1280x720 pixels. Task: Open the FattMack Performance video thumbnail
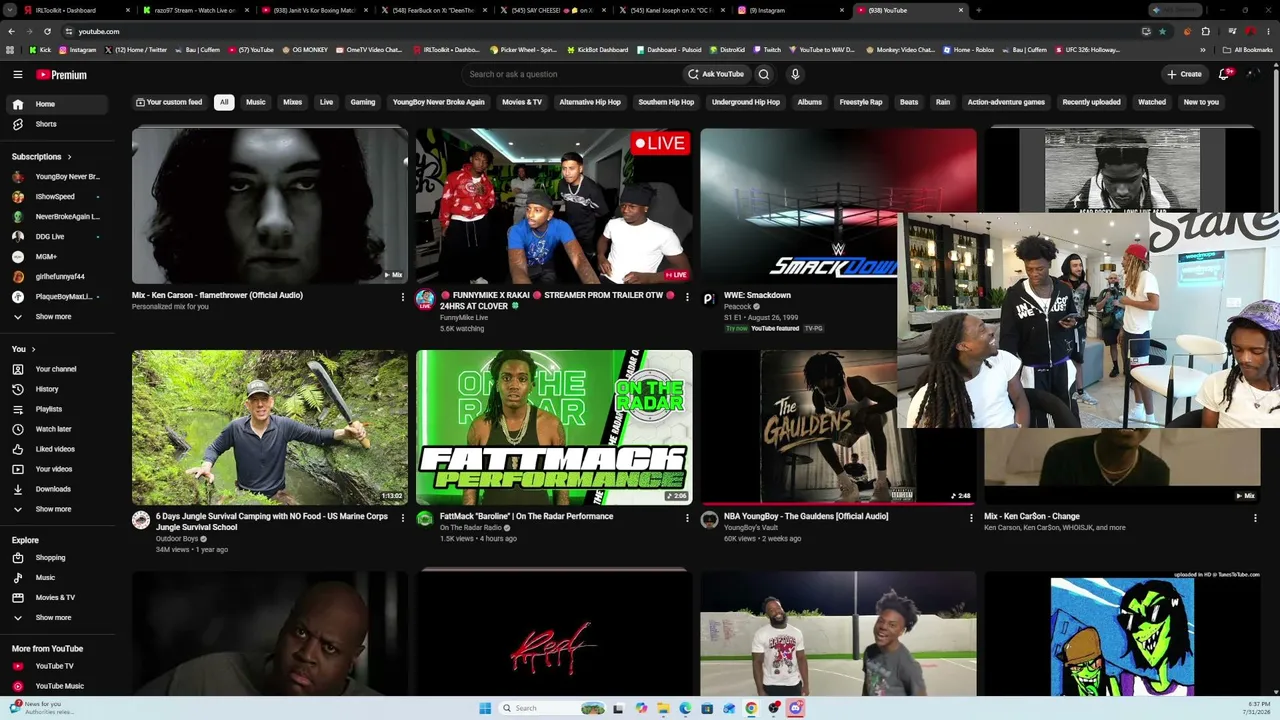(x=554, y=427)
